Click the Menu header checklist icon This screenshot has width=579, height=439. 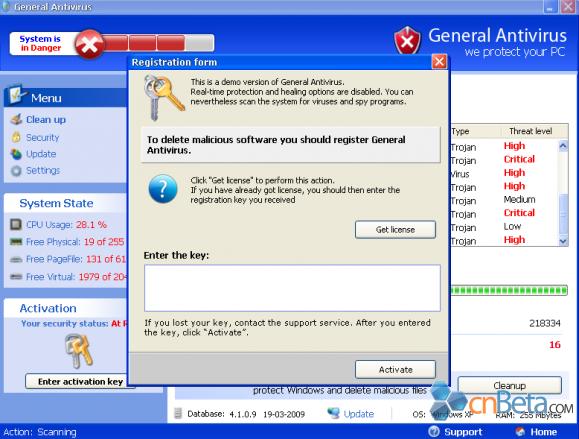(x=17, y=95)
